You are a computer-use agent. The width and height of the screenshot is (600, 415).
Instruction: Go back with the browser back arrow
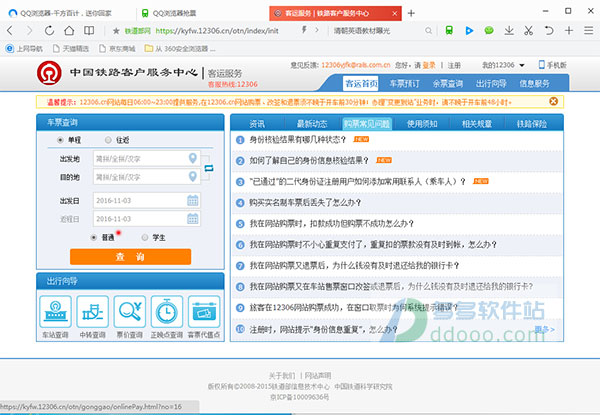point(10,31)
